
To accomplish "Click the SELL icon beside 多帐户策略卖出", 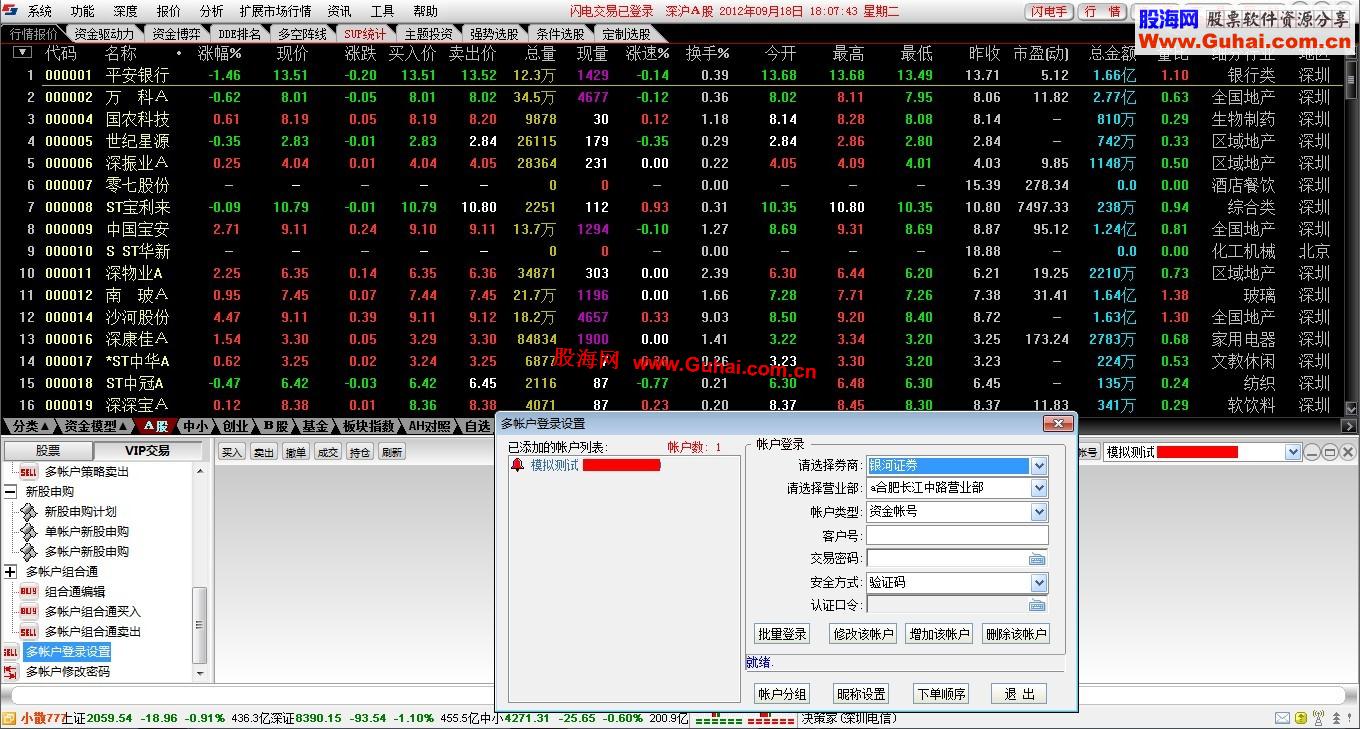I will 28,472.
